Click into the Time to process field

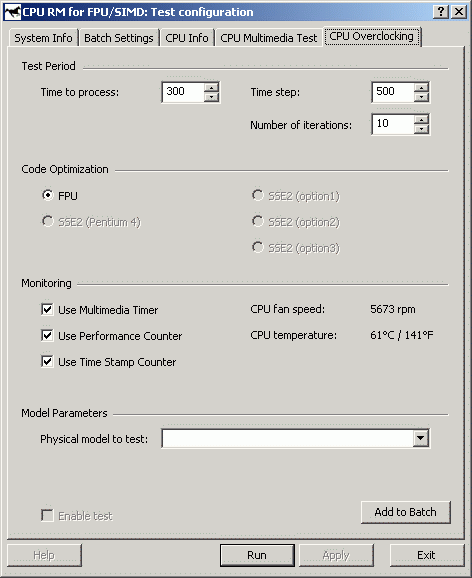tap(183, 92)
